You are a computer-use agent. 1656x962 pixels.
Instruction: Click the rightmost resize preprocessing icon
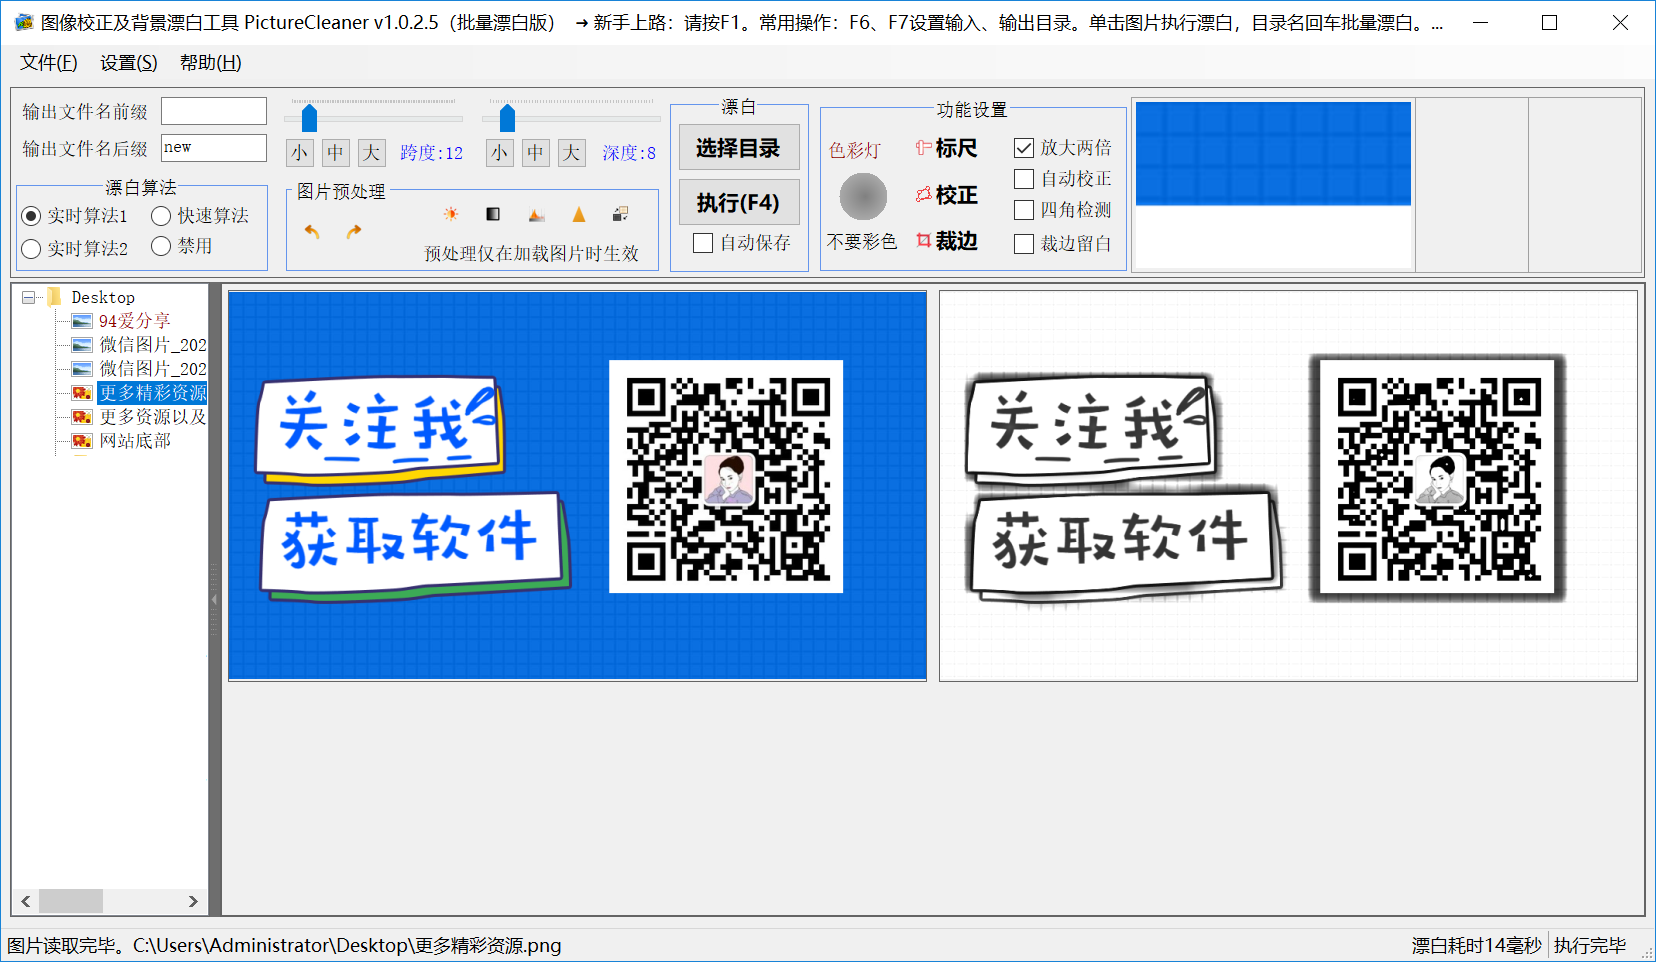(621, 214)
